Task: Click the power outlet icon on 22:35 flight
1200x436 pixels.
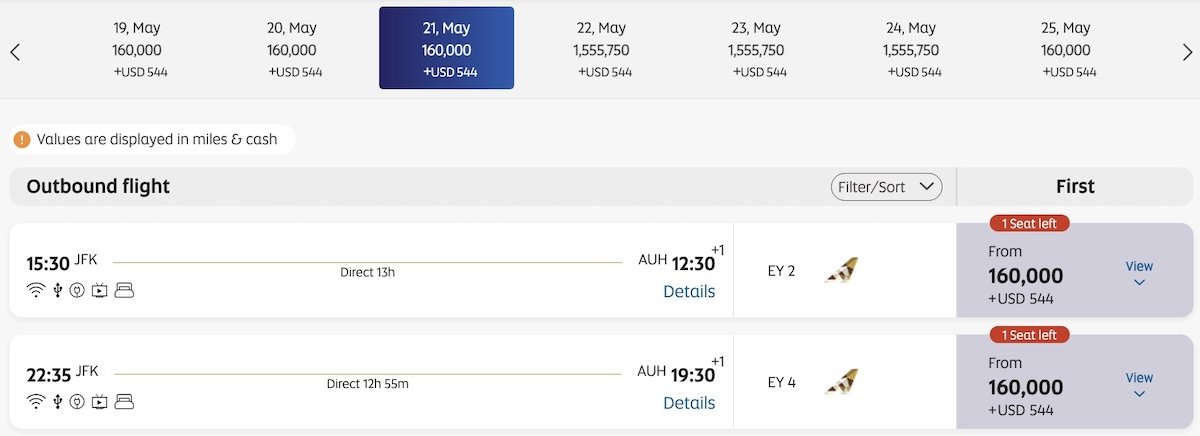Action: (x=77, y=402)
